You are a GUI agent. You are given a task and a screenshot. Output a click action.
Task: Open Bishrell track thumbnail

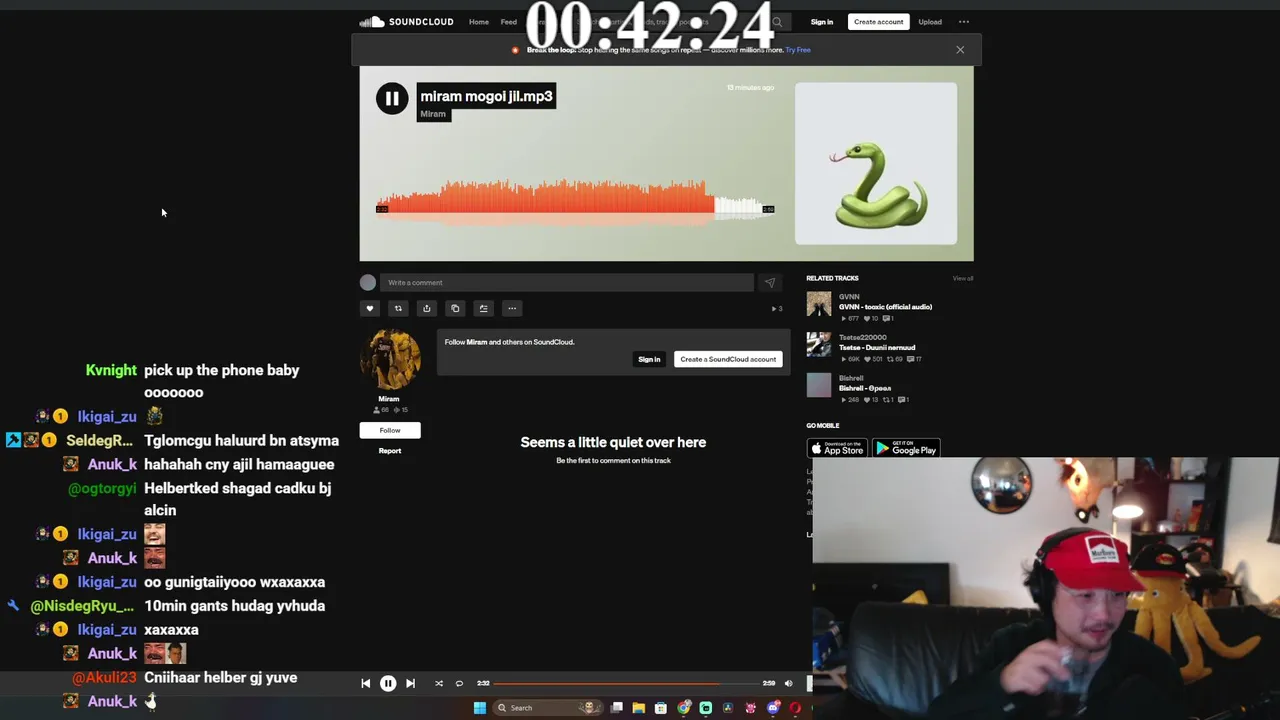click(819, 385)
